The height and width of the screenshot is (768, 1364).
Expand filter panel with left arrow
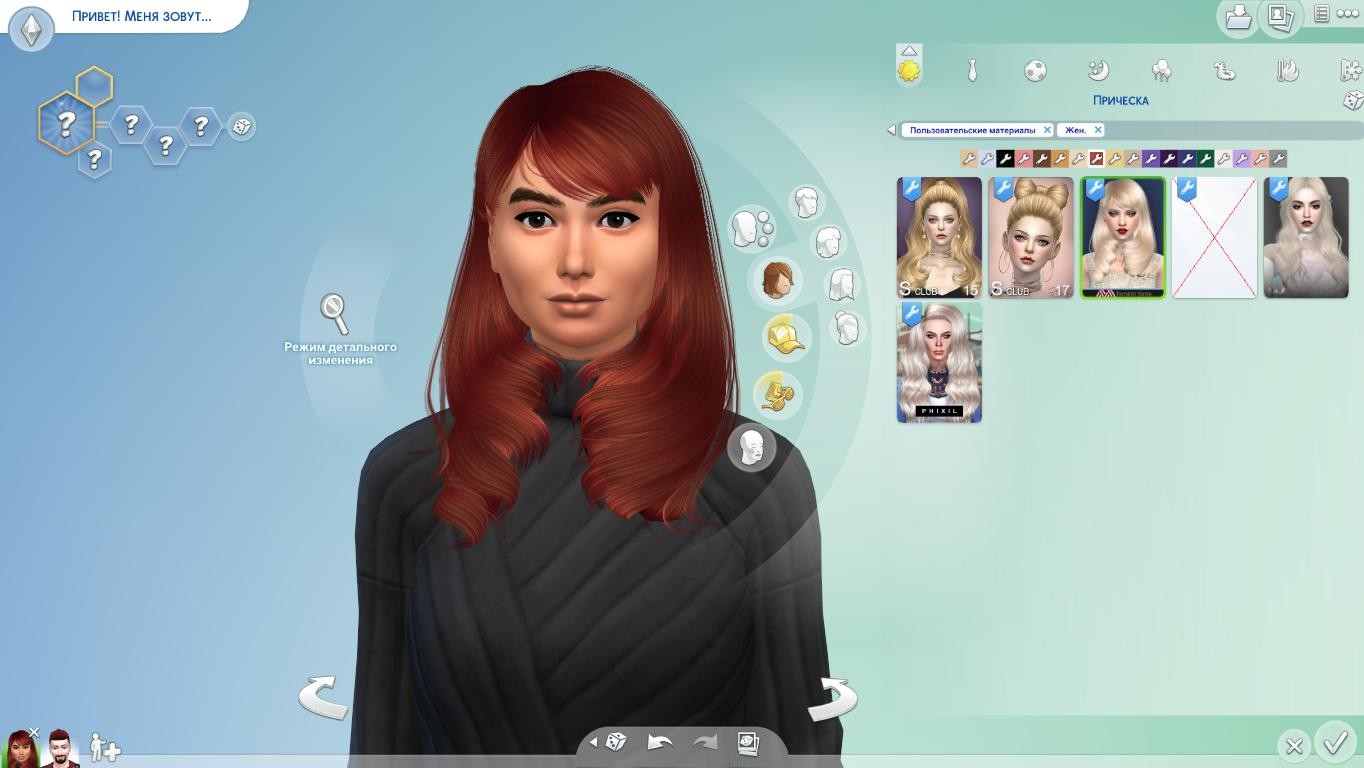(891, 130)
